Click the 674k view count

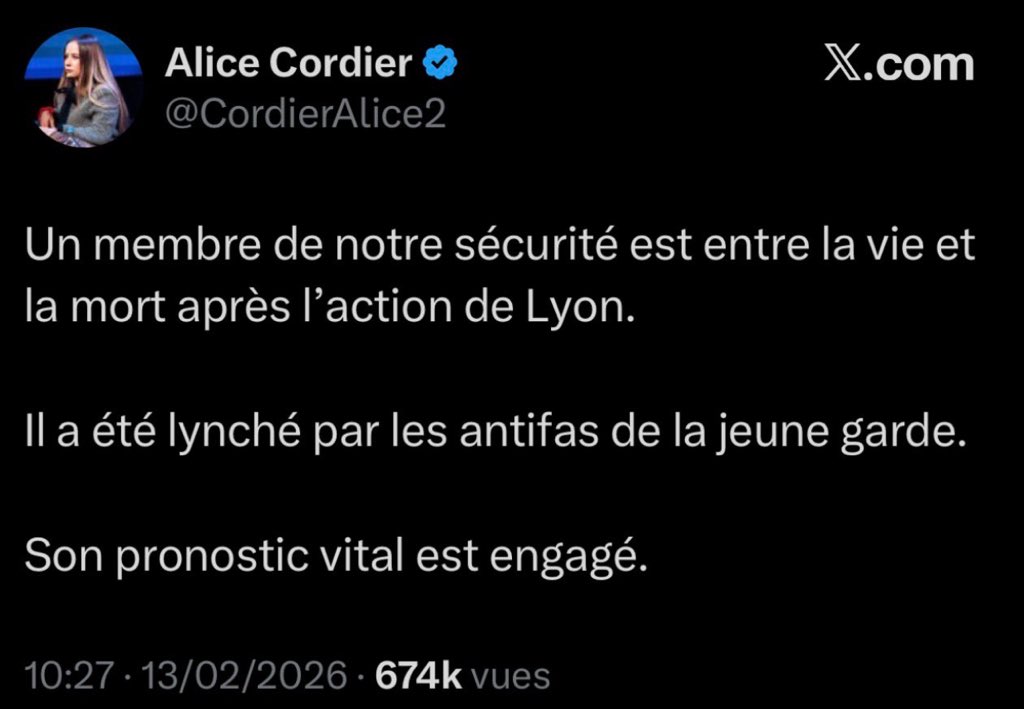pos(419,676)
